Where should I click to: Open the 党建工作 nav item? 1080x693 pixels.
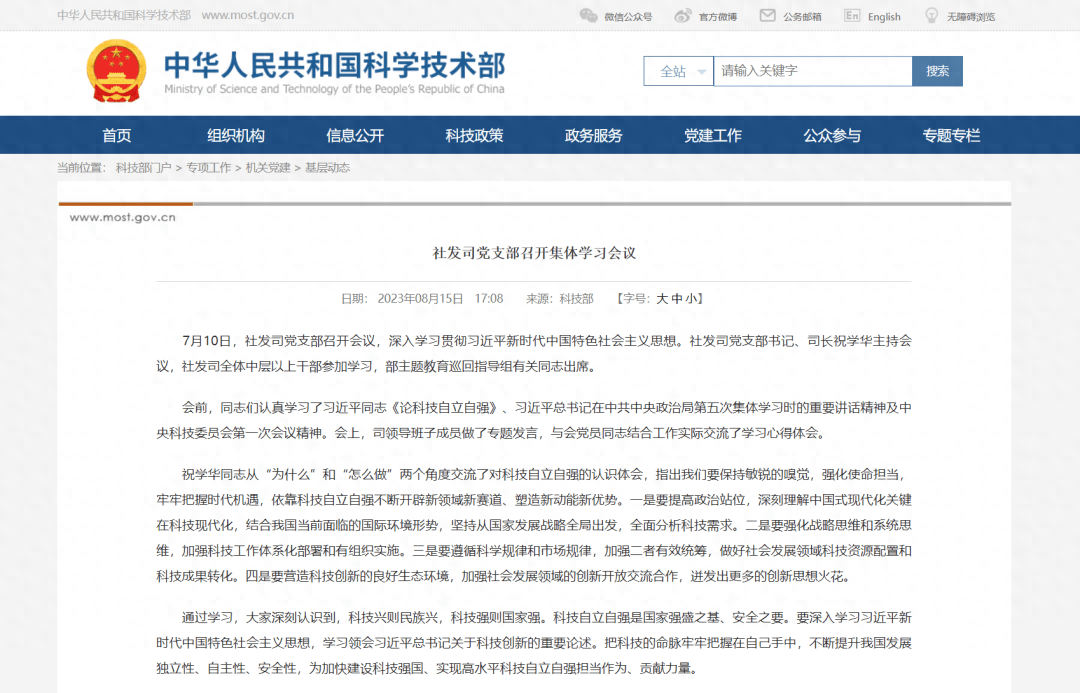coord(712,136)
